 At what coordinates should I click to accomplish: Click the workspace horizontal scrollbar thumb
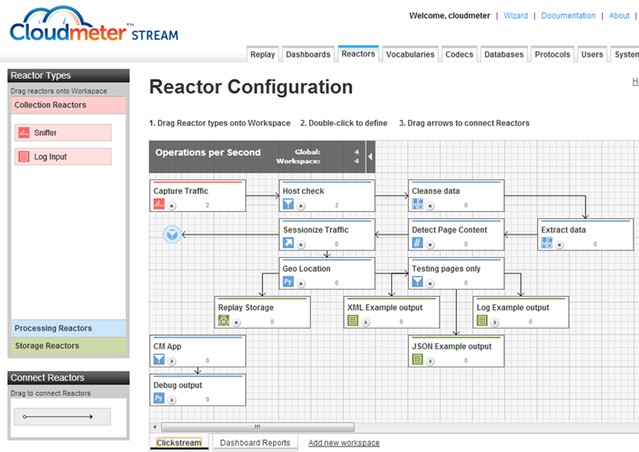click(x=258, y=427)
